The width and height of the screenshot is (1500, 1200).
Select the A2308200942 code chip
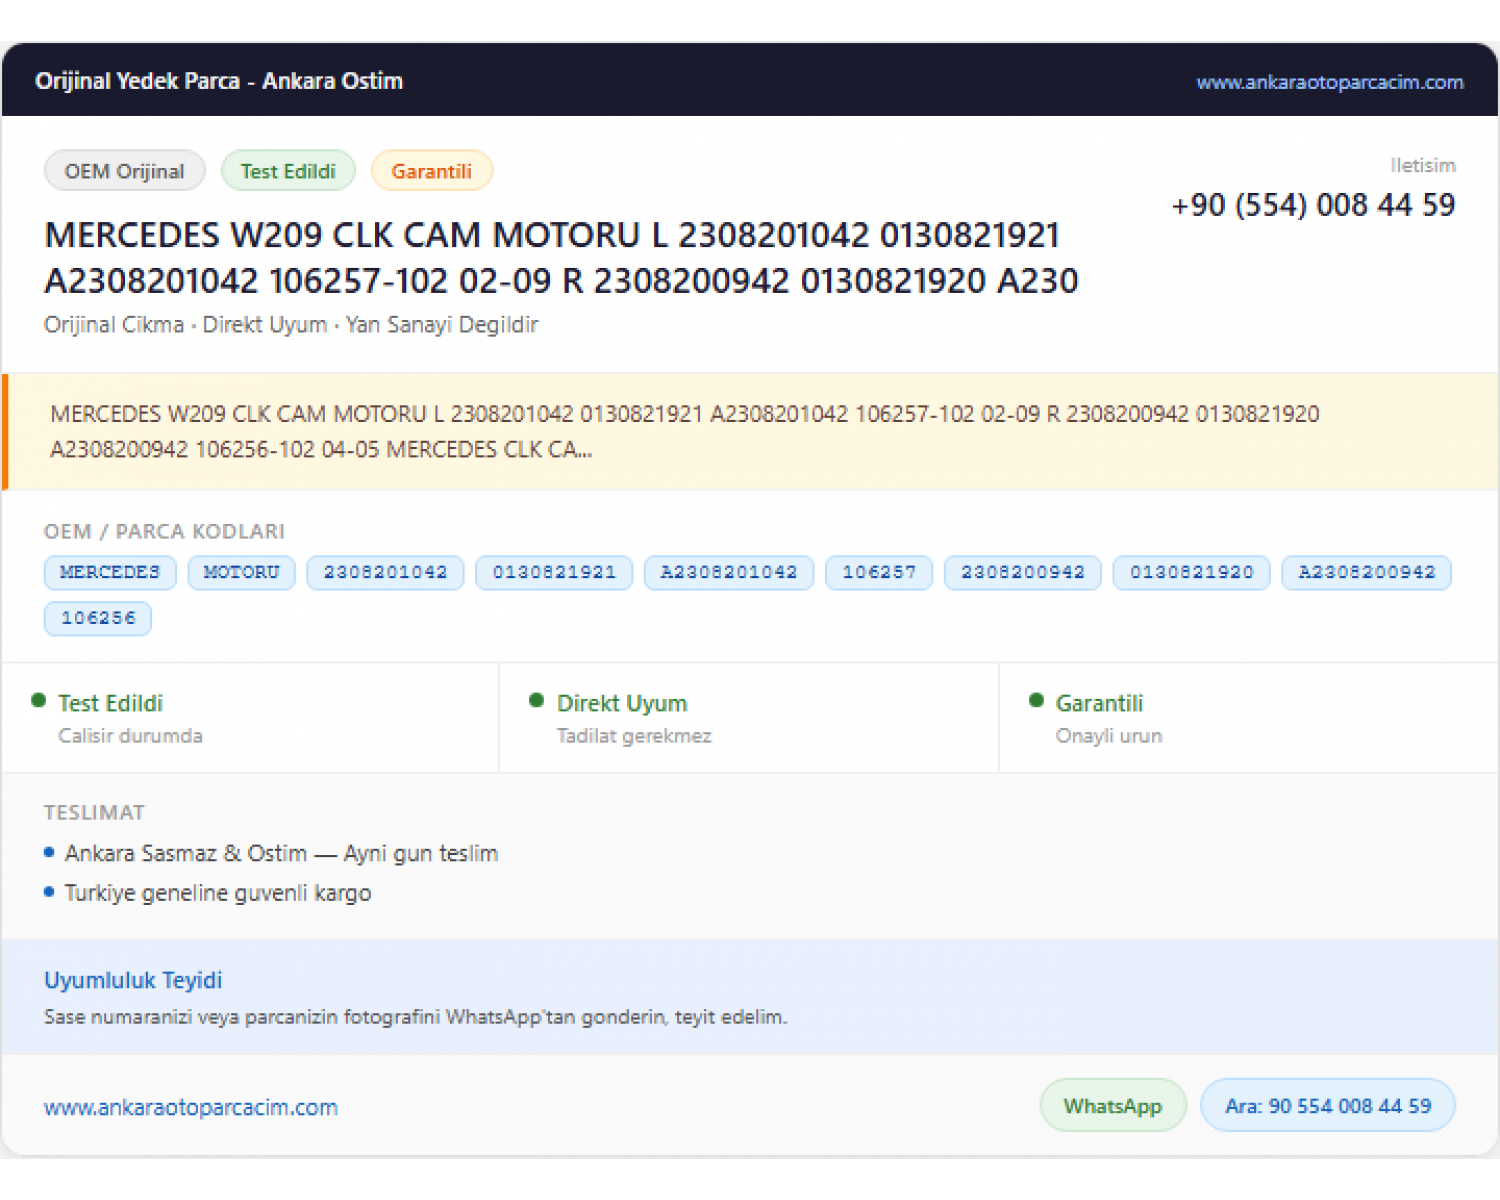(1366, 573)
